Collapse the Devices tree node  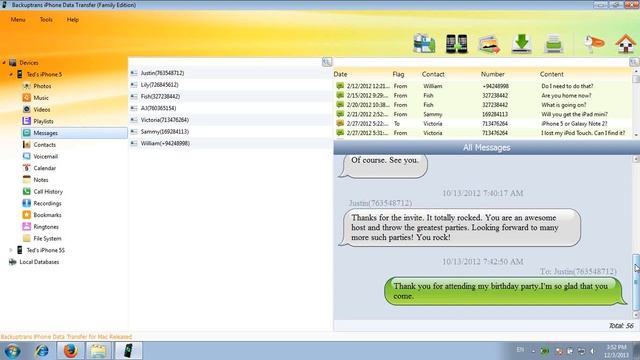coord(4,63)
